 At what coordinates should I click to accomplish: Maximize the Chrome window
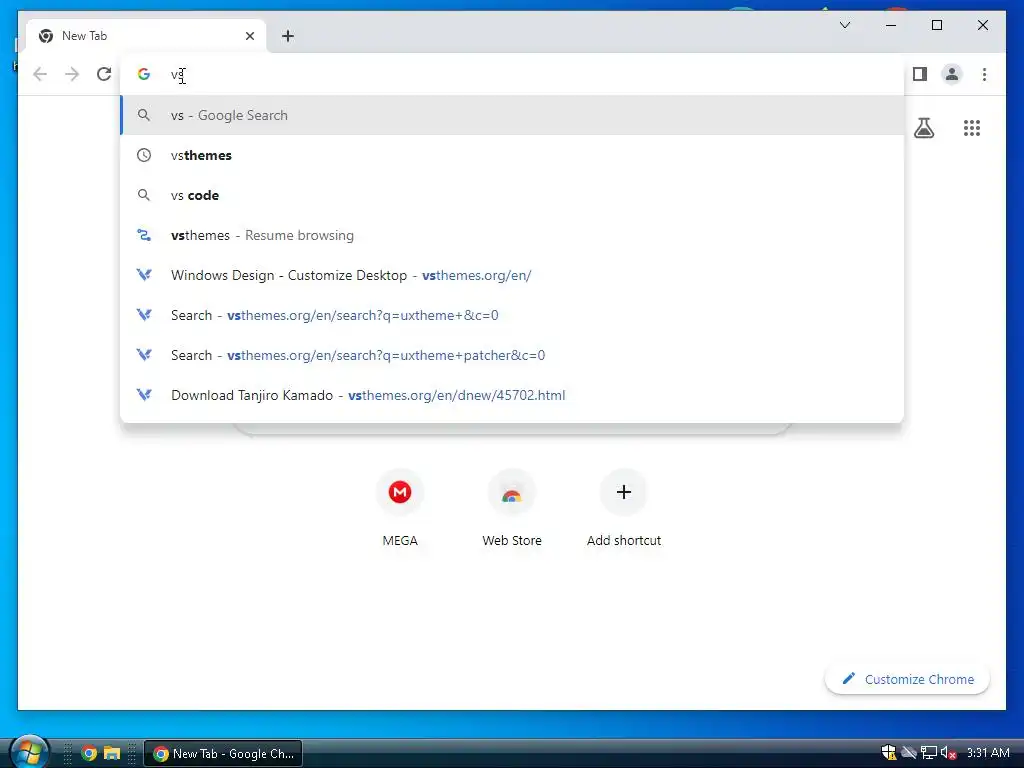pos(937,25)
